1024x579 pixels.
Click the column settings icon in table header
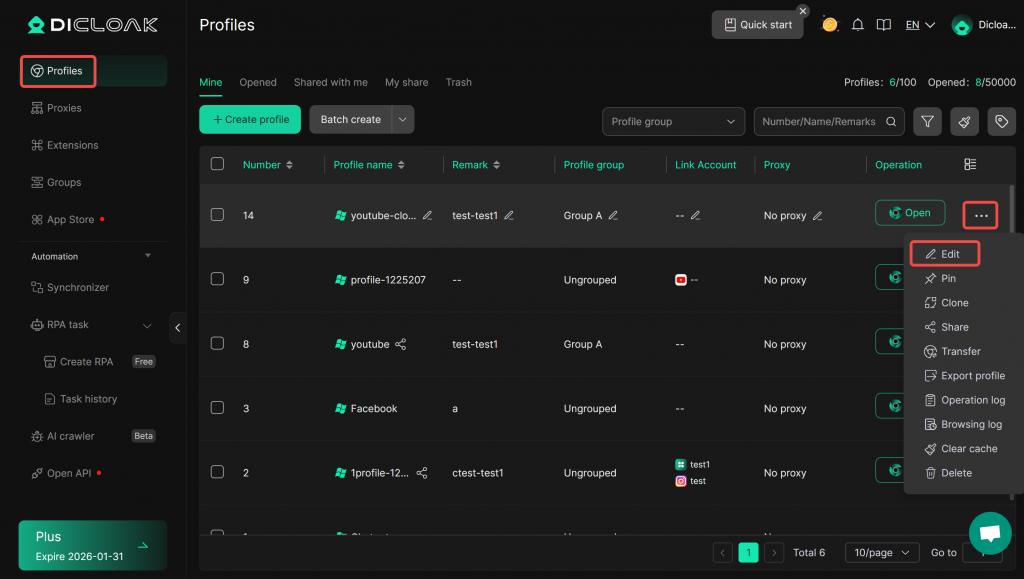click(x=969, y=165)
